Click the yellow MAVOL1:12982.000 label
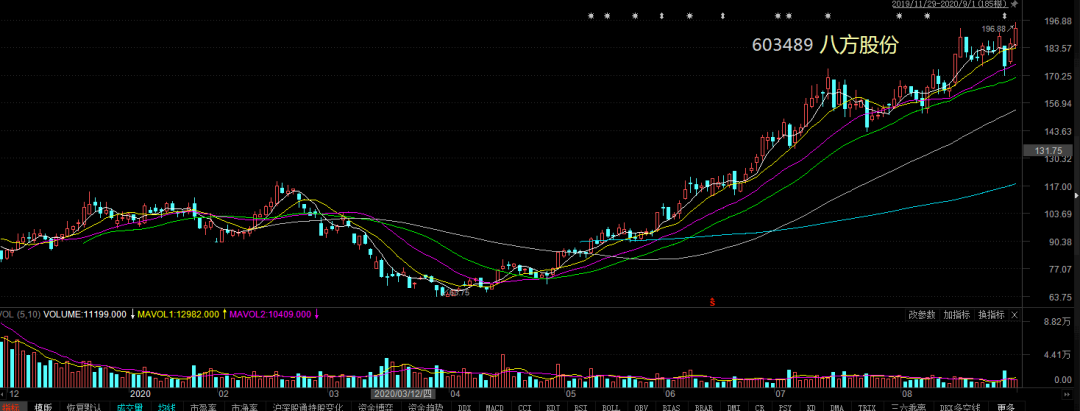This screenshot has width=1080, height=411. [x=179, y=315]
